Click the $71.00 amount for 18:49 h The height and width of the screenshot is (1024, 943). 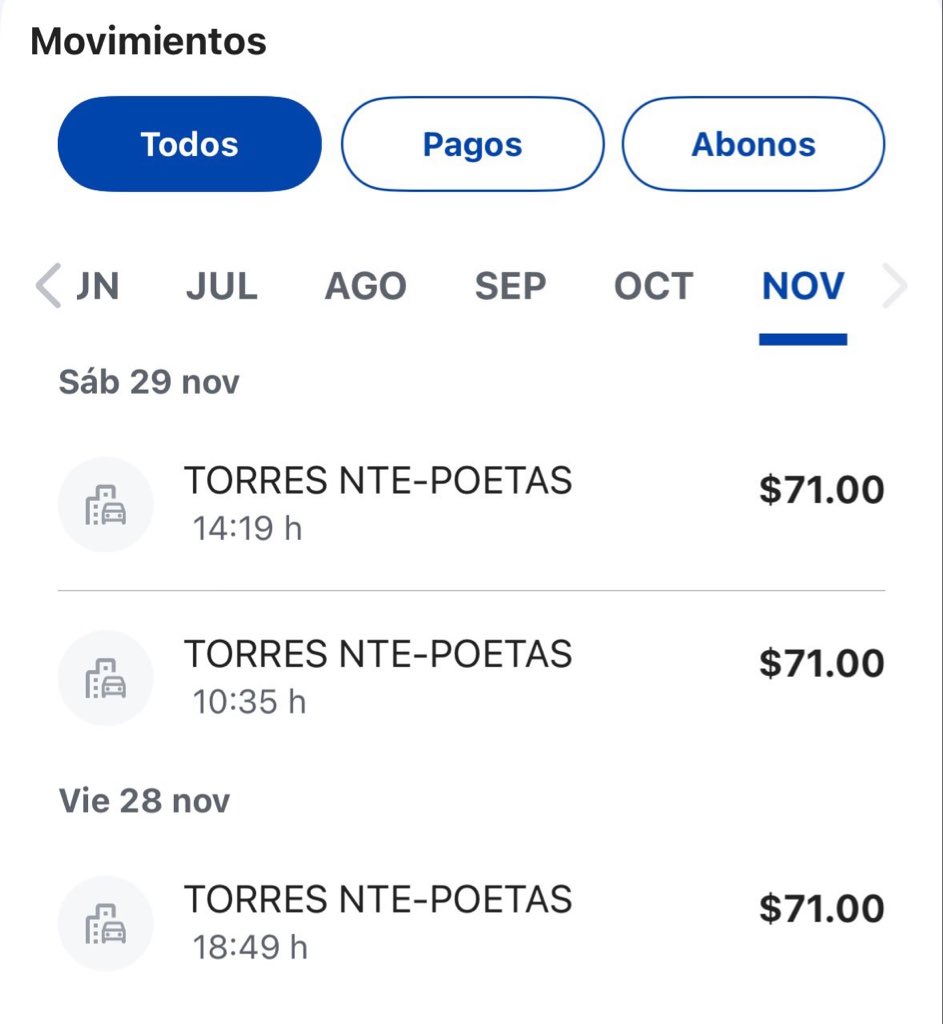pos(821,908)
